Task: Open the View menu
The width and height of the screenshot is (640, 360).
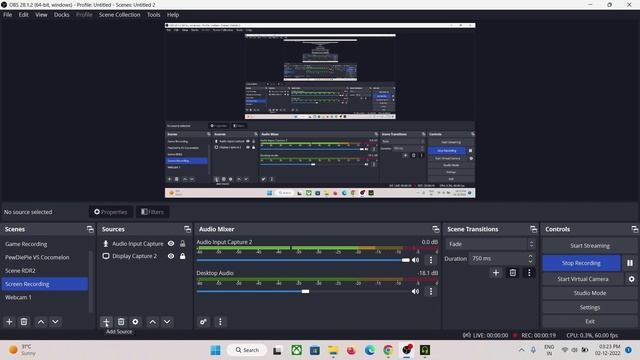Action: tap(41, 15)
